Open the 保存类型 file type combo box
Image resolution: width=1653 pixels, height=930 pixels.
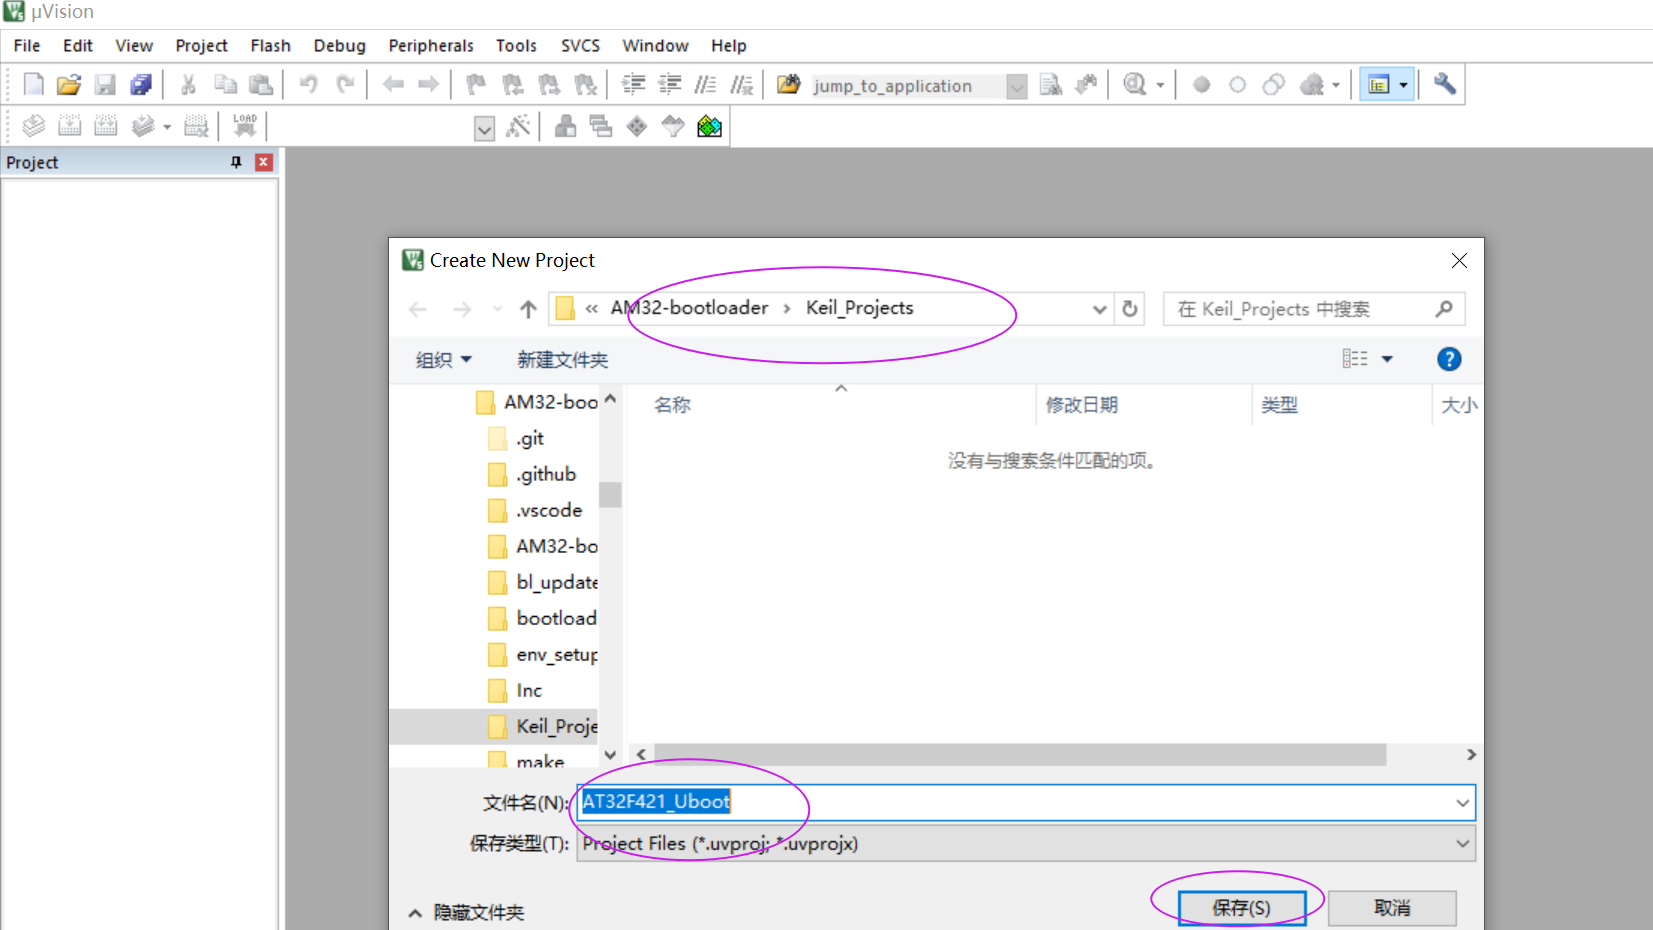[x=1026, y=844]
